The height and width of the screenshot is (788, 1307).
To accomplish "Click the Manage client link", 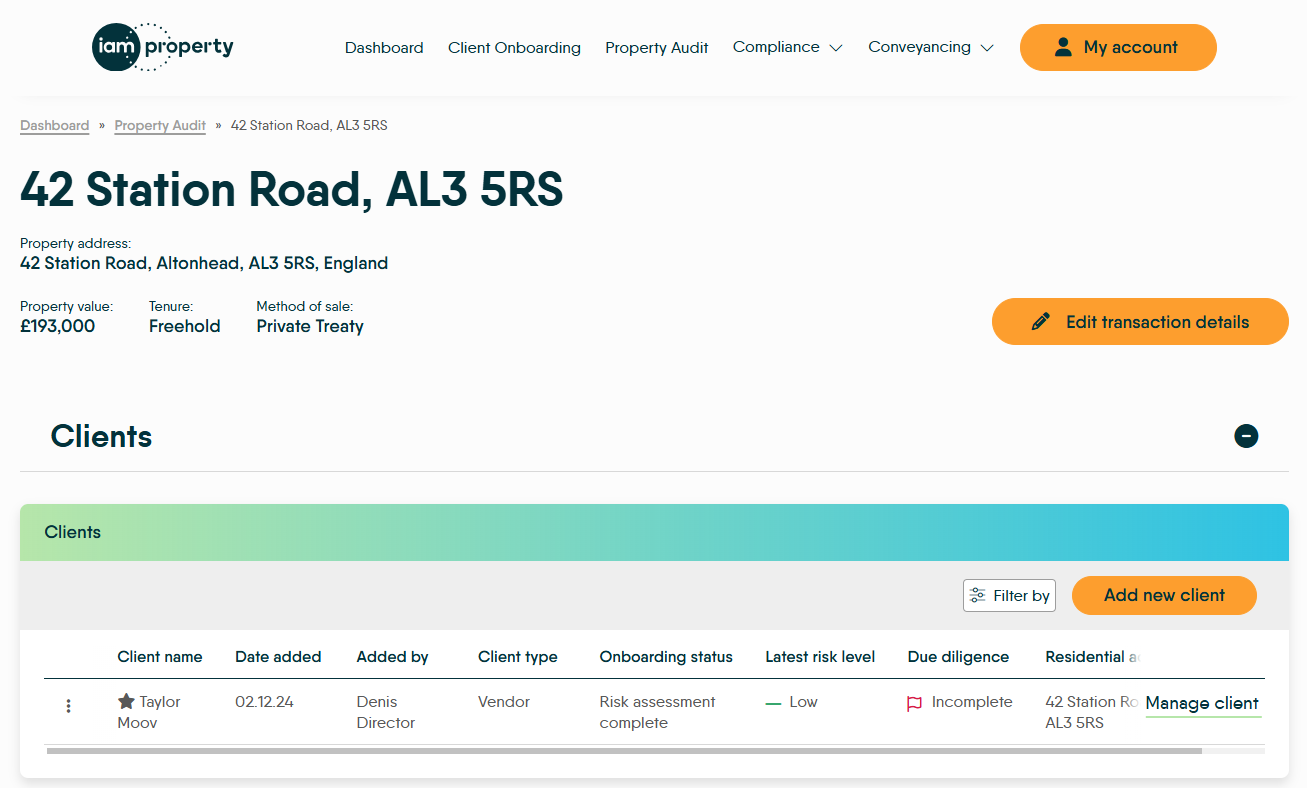I will click(1202, 703).
